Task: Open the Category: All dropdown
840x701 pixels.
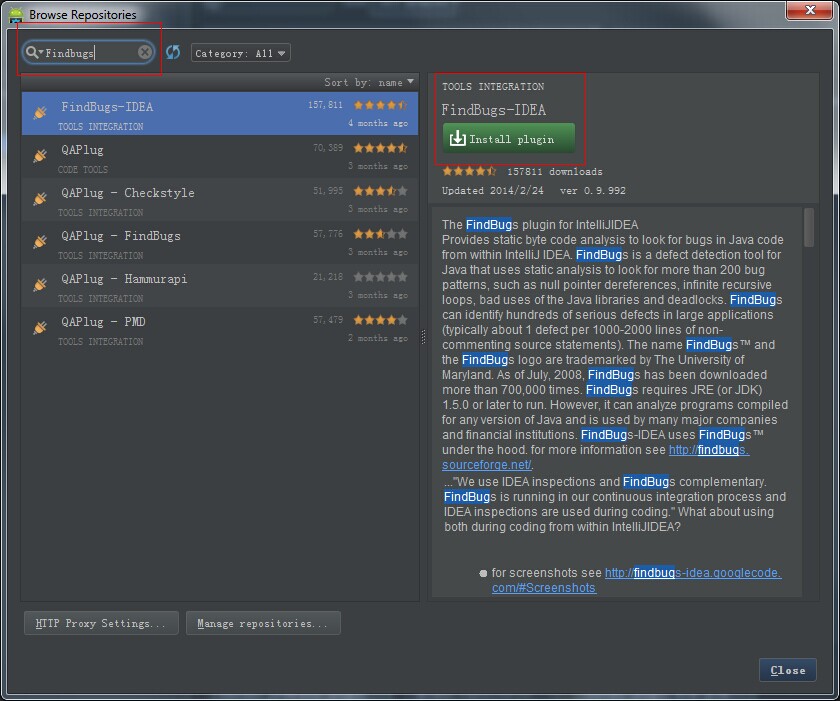Action: [241, 53]
